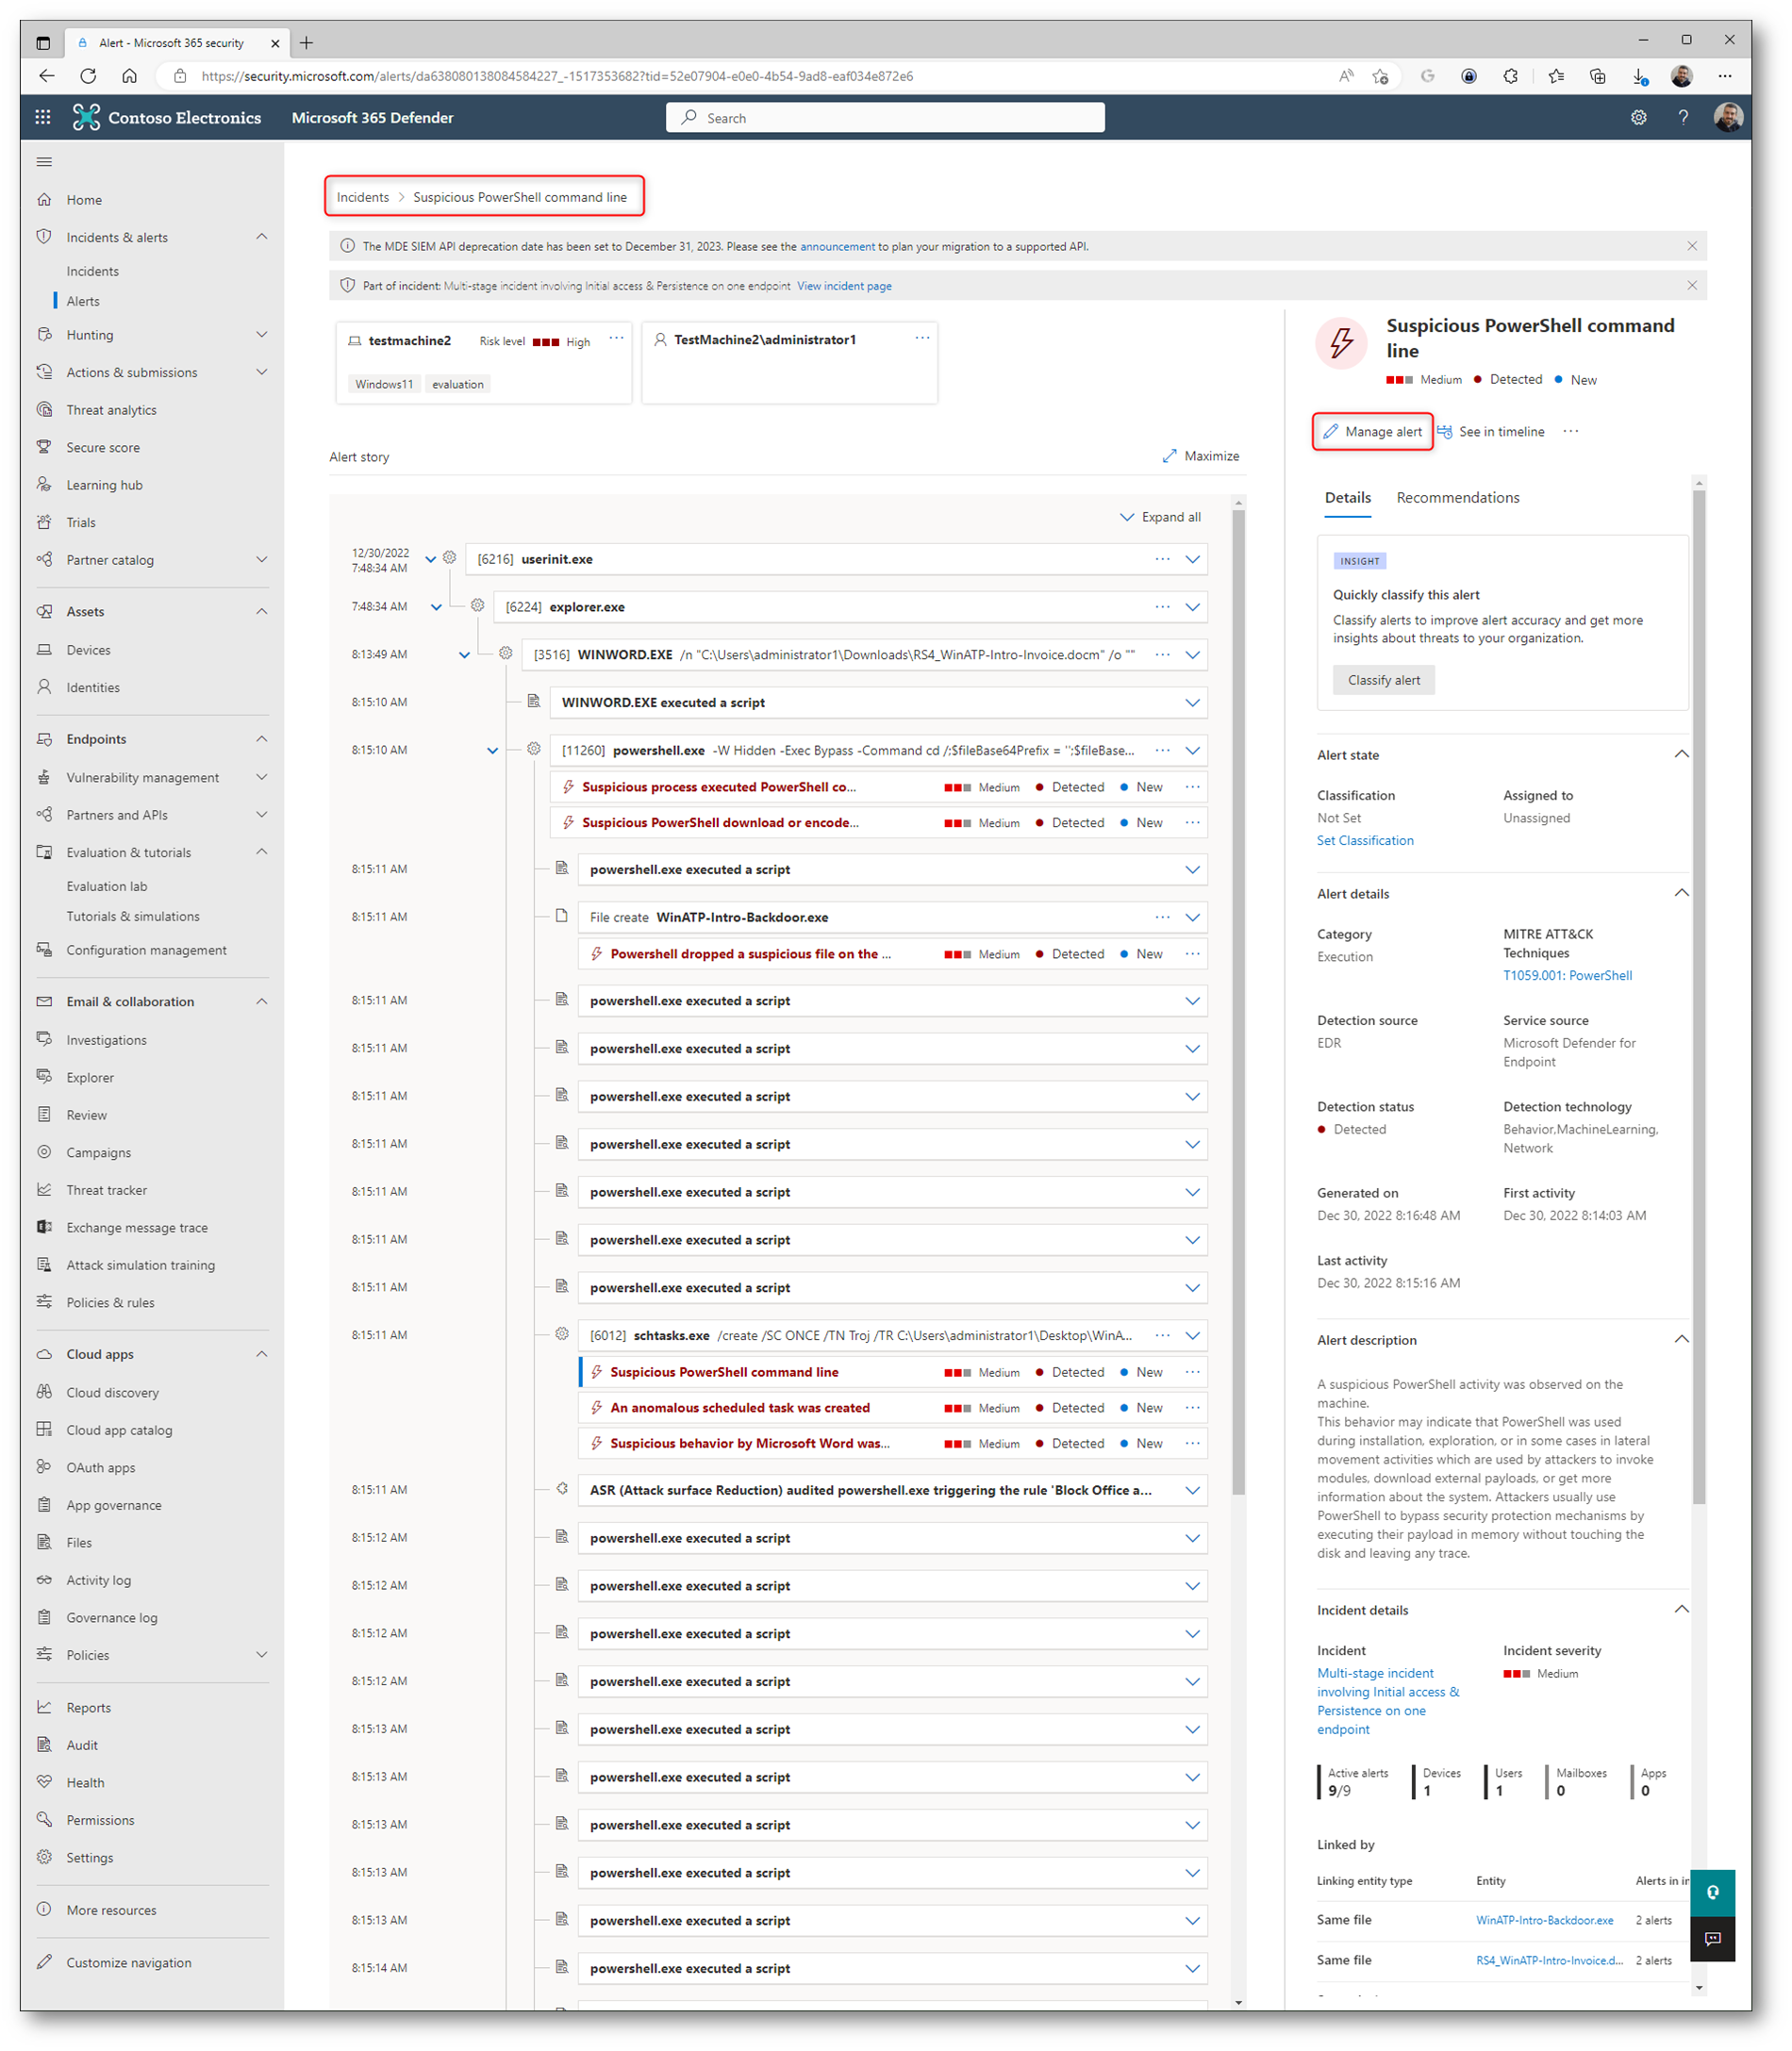
Task: Click the Manage alert button
Action: tap(1372, 431)
